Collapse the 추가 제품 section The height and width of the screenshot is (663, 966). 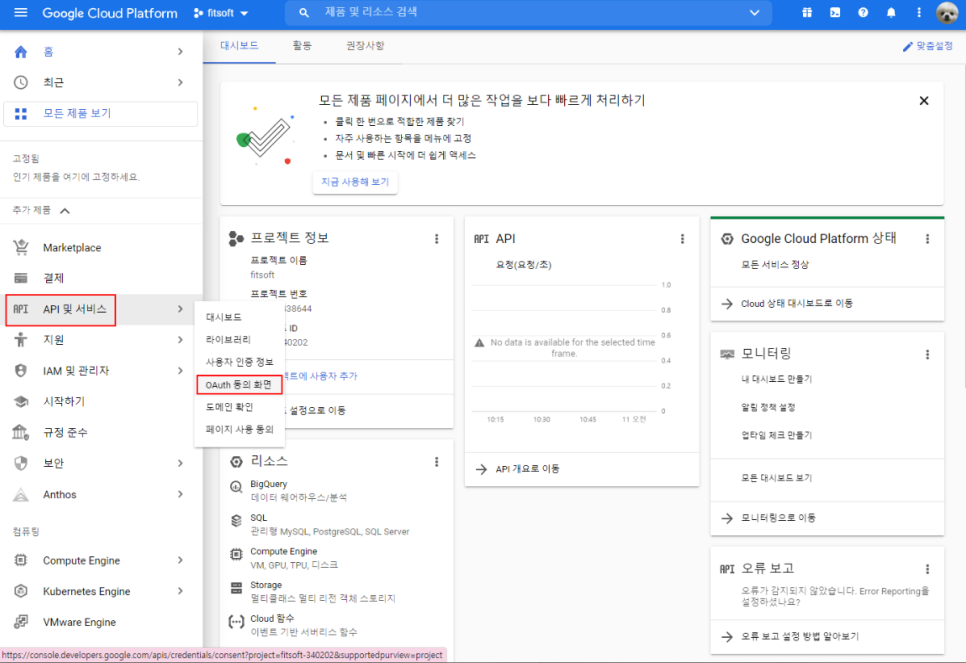coord(65,211)
